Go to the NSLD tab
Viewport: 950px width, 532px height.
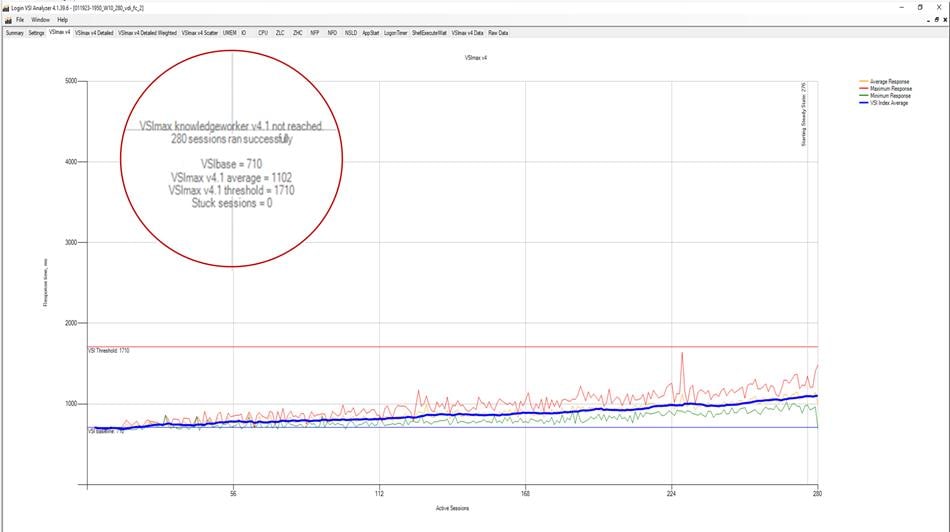[351, 33]
